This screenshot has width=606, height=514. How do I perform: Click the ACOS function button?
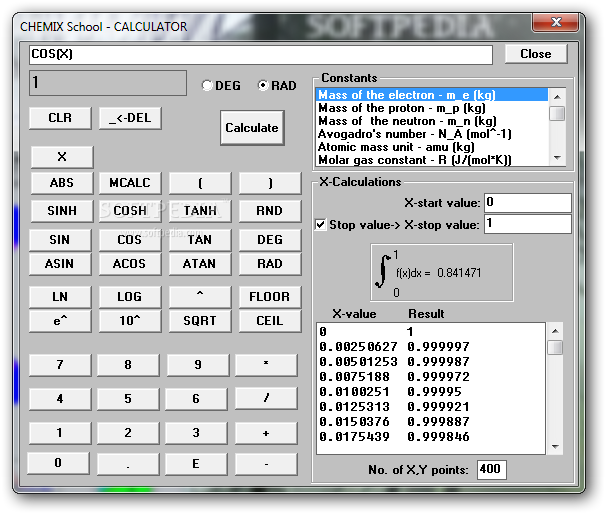130,264
